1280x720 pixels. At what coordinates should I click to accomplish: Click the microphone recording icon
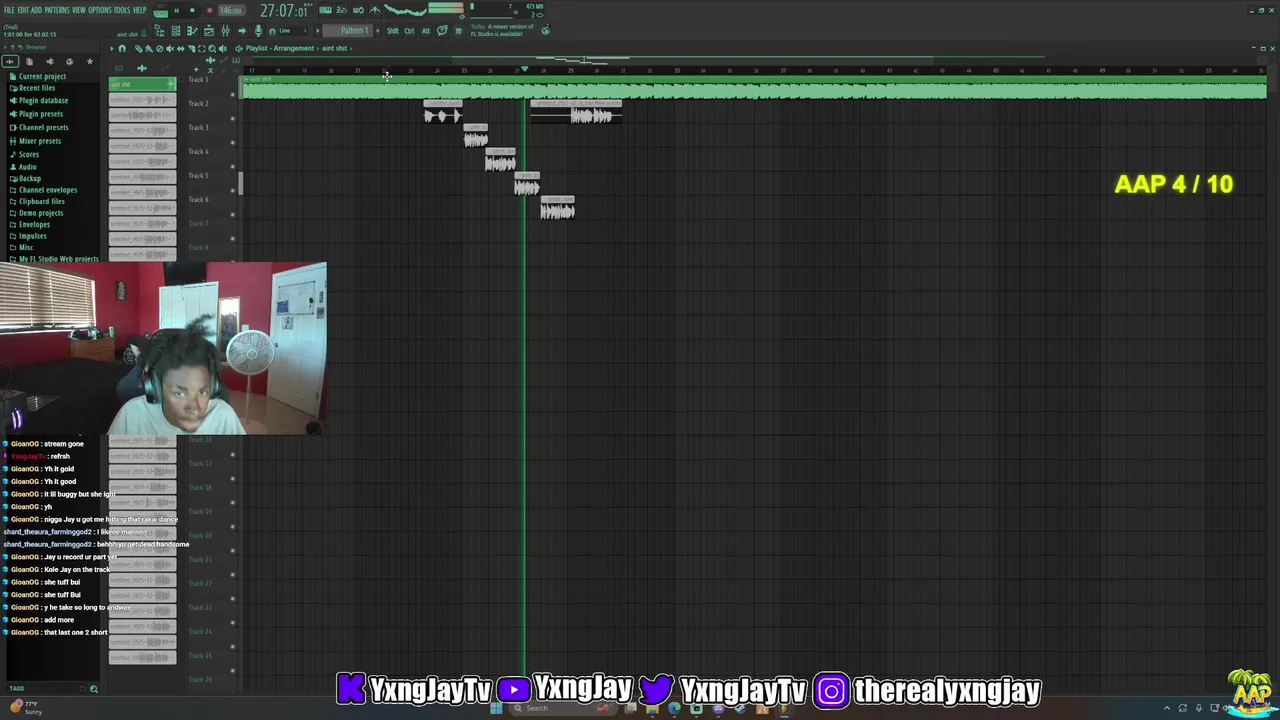click(x=258, y=31)
